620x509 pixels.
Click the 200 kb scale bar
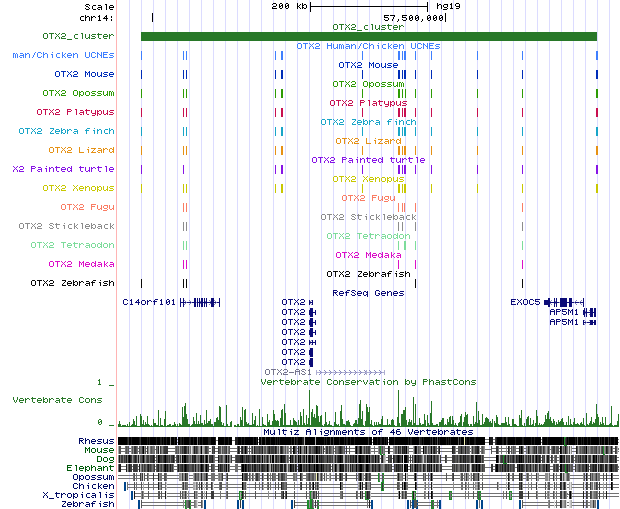coord(369,6)
